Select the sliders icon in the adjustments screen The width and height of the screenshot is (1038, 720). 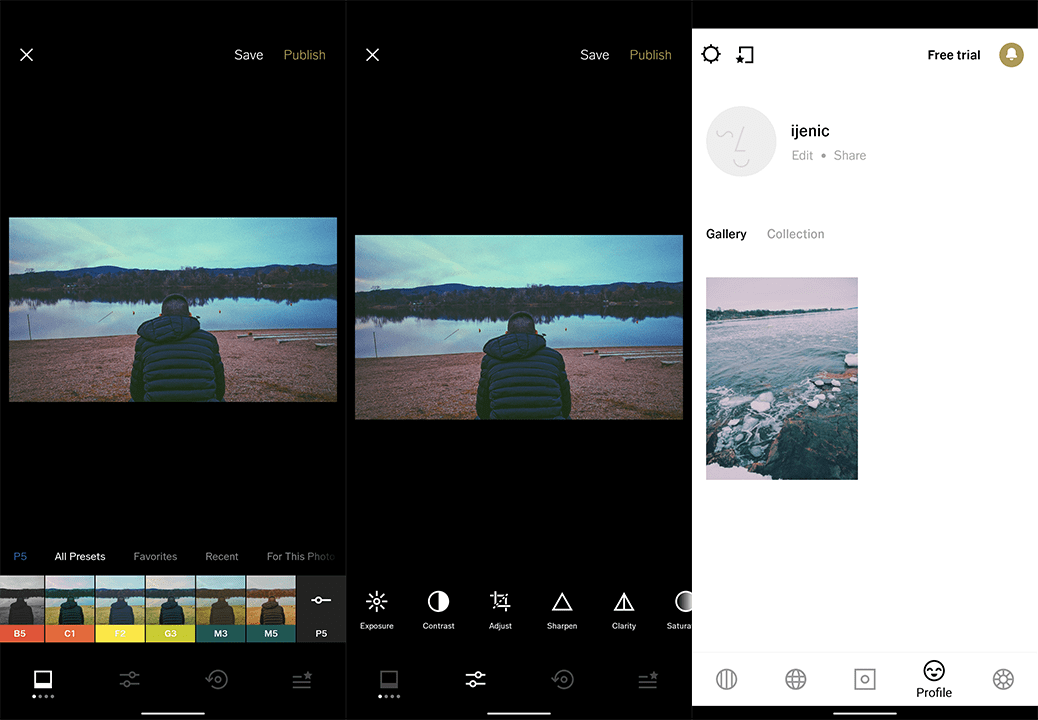point(476,680)
